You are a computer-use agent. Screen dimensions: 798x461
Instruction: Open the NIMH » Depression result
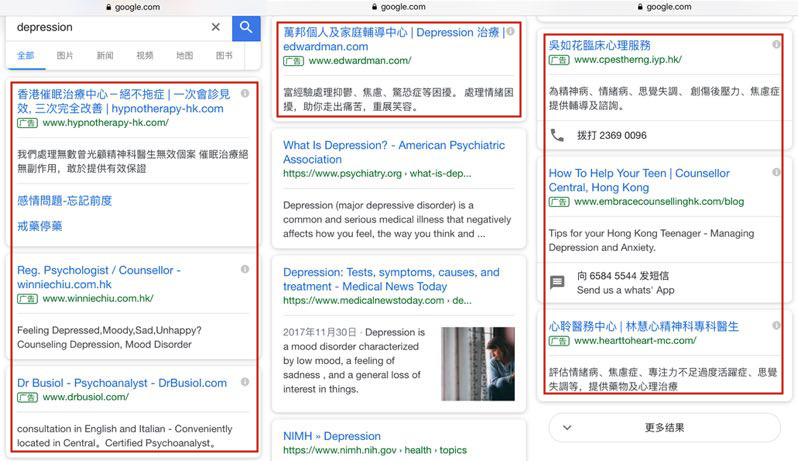[x=332, y=436]
